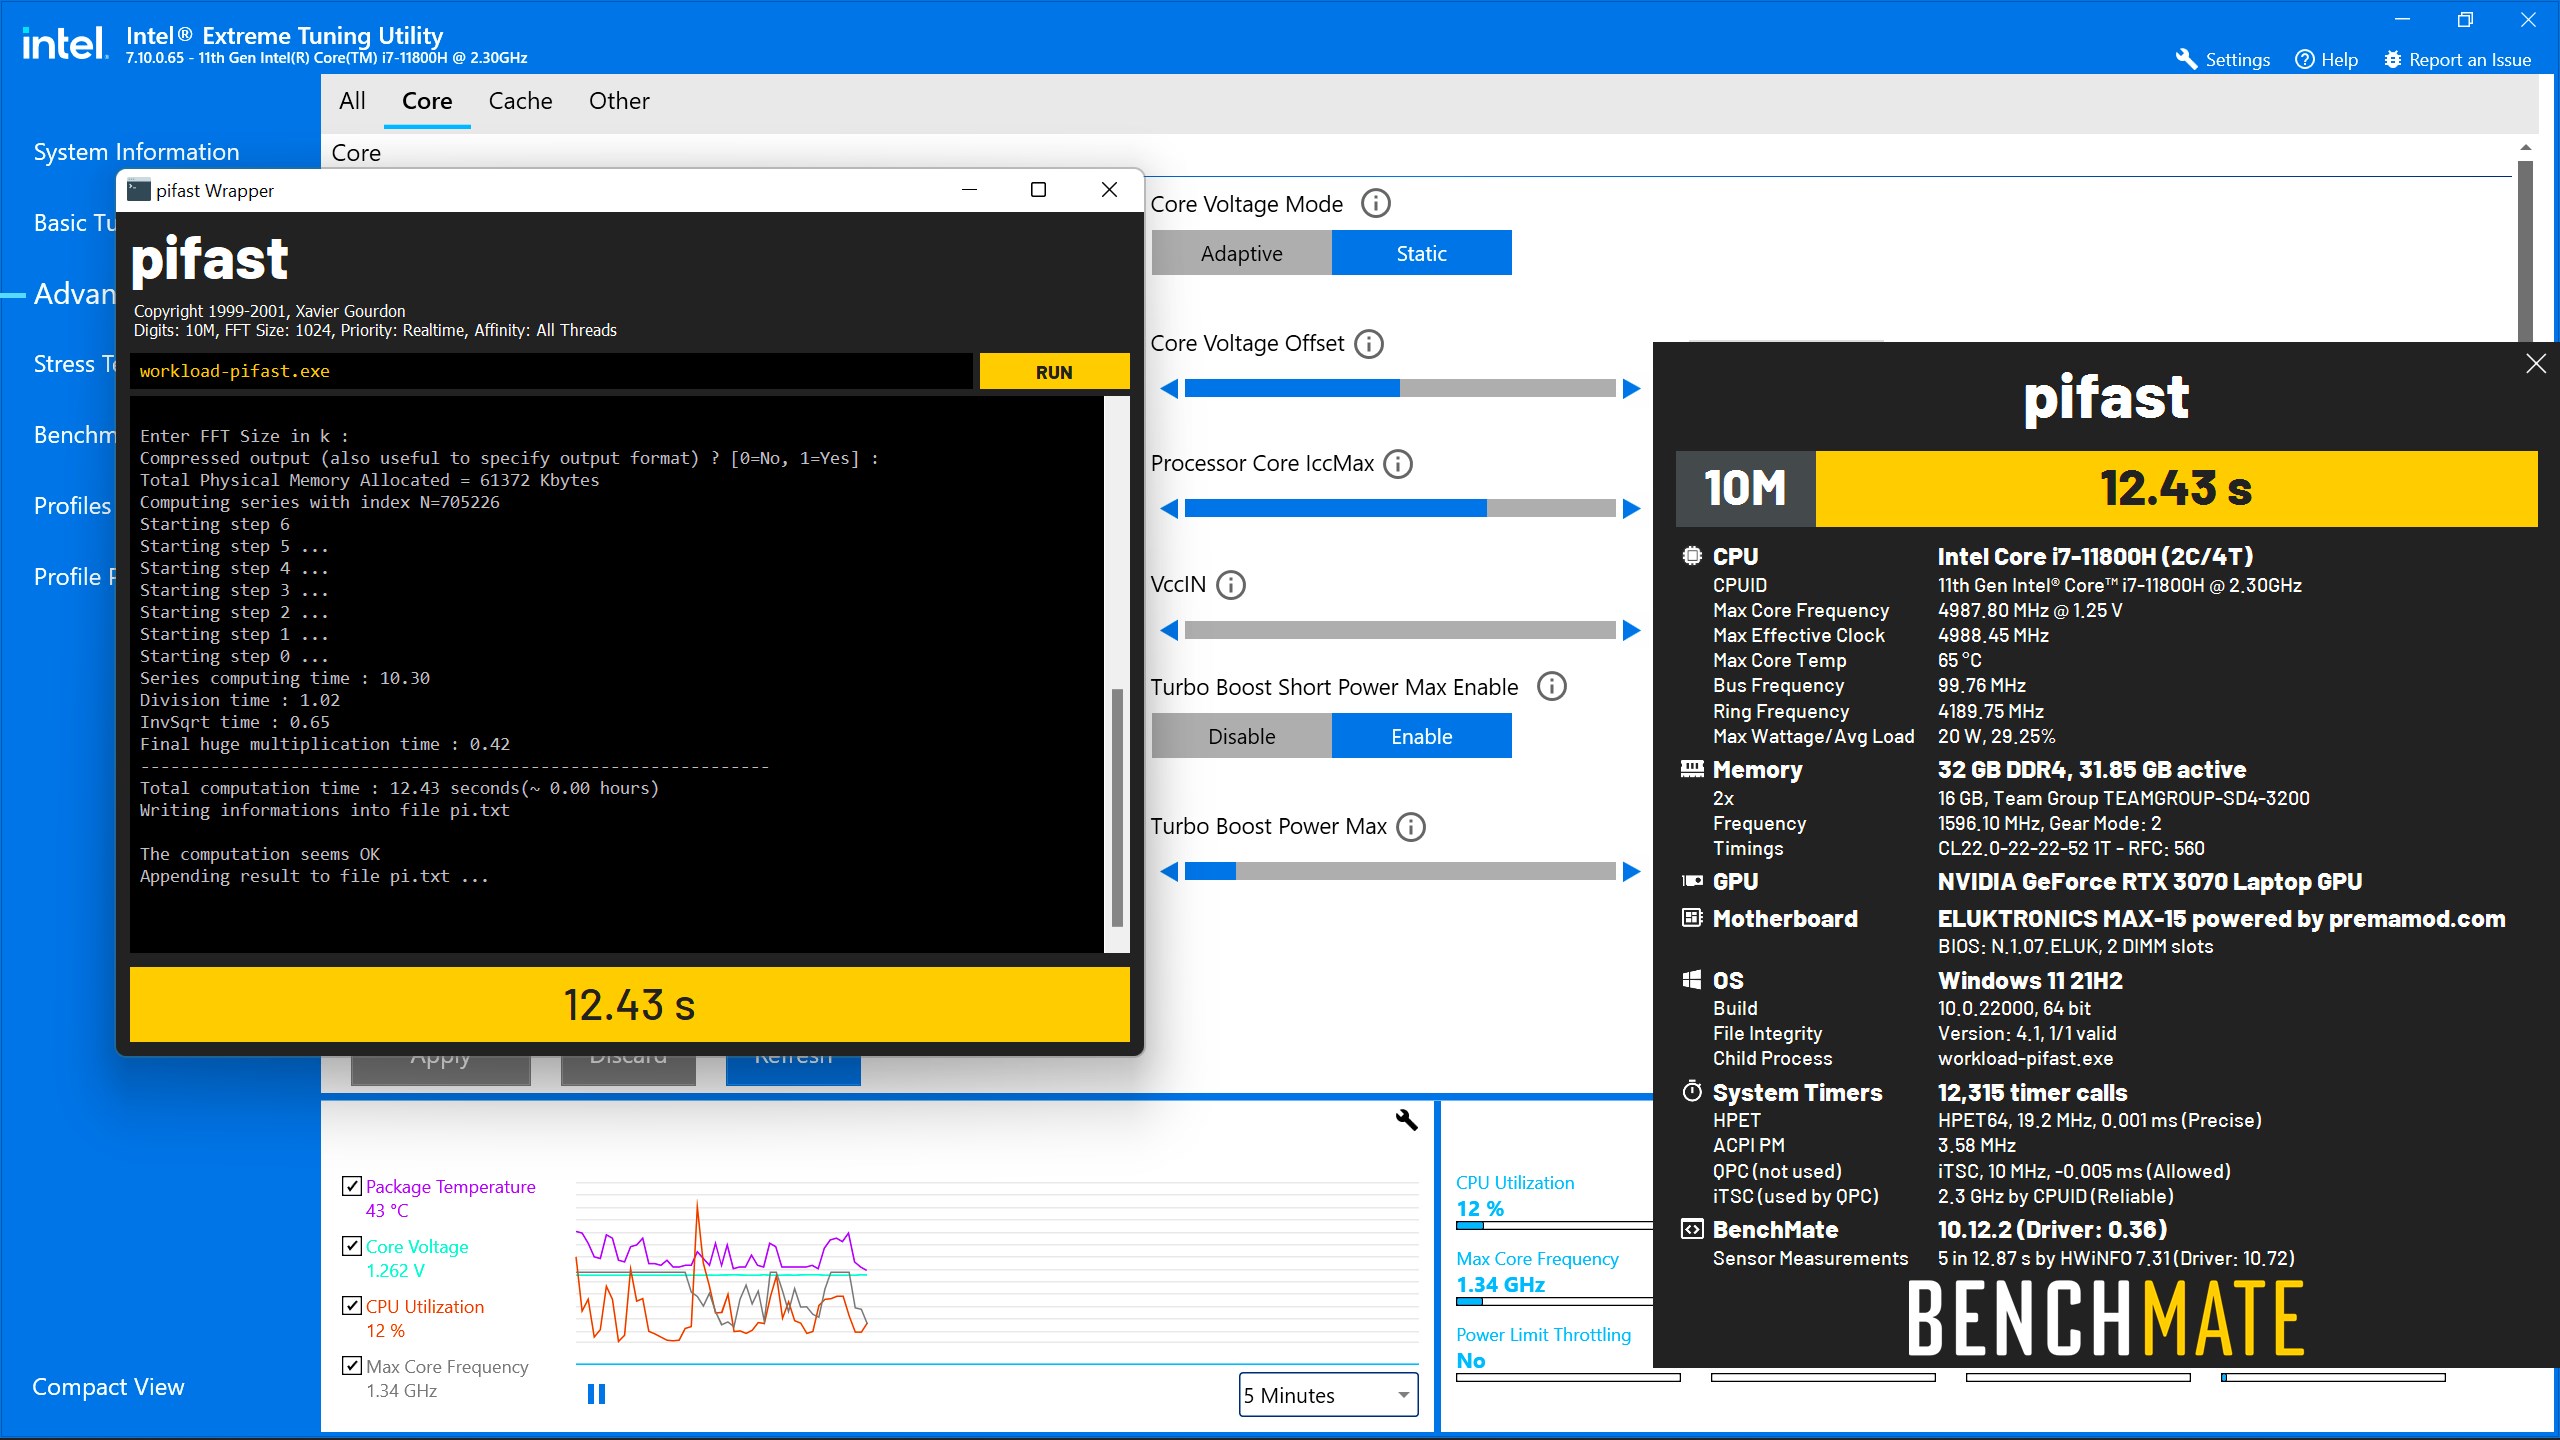Viewport: 2560px width, 1440px height.
Task: Adjust the Turbo Boost Power Max slider
Action: 1400,872
